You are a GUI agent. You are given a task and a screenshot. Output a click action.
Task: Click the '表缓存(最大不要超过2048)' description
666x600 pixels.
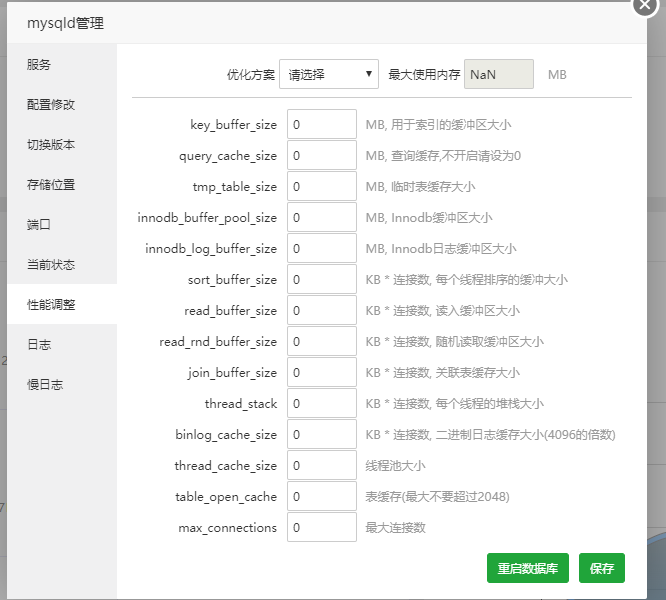437,496
